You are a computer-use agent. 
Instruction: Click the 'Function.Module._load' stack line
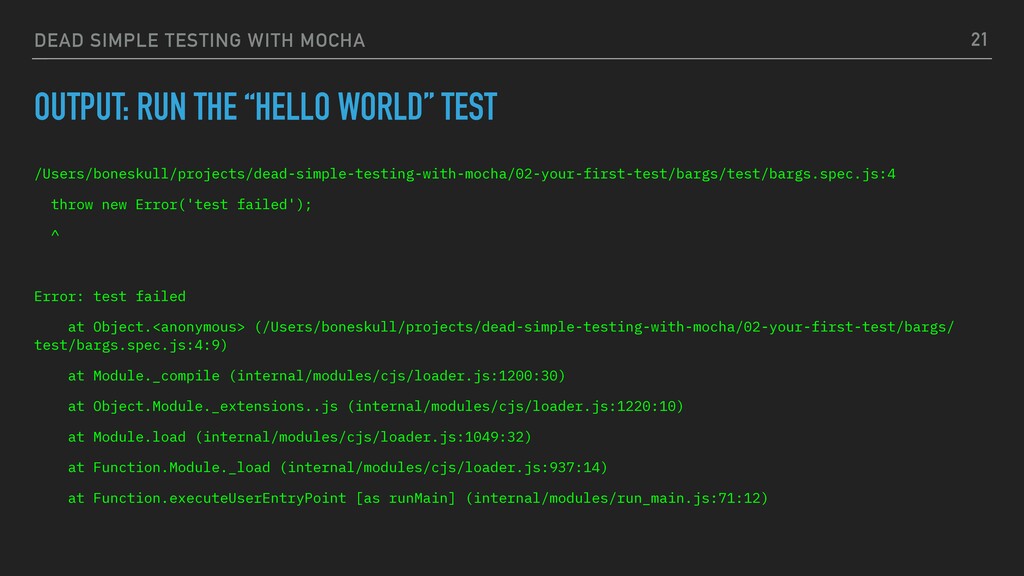click(x=338, y=468)
